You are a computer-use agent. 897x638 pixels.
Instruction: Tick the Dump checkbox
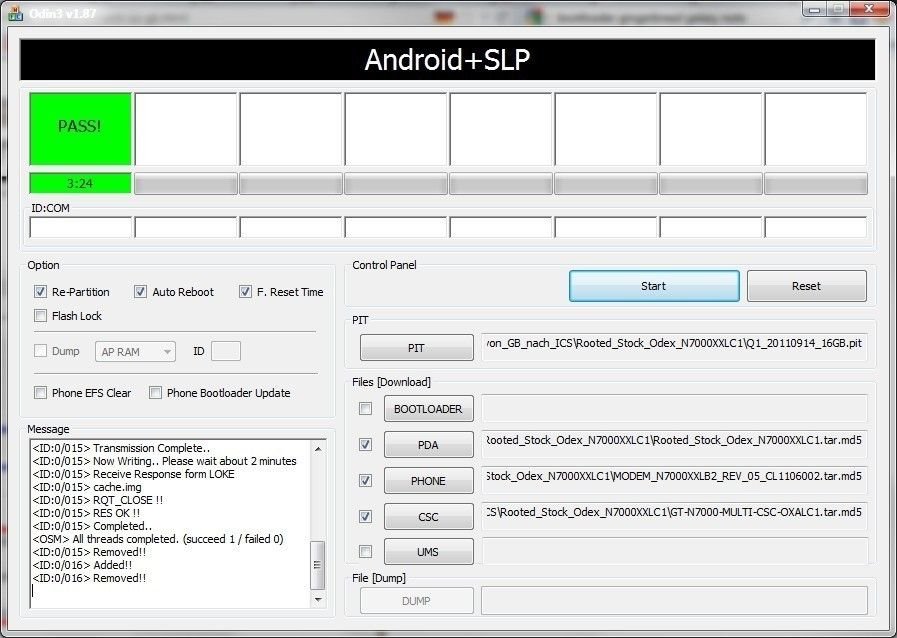(x=40, y=351)
